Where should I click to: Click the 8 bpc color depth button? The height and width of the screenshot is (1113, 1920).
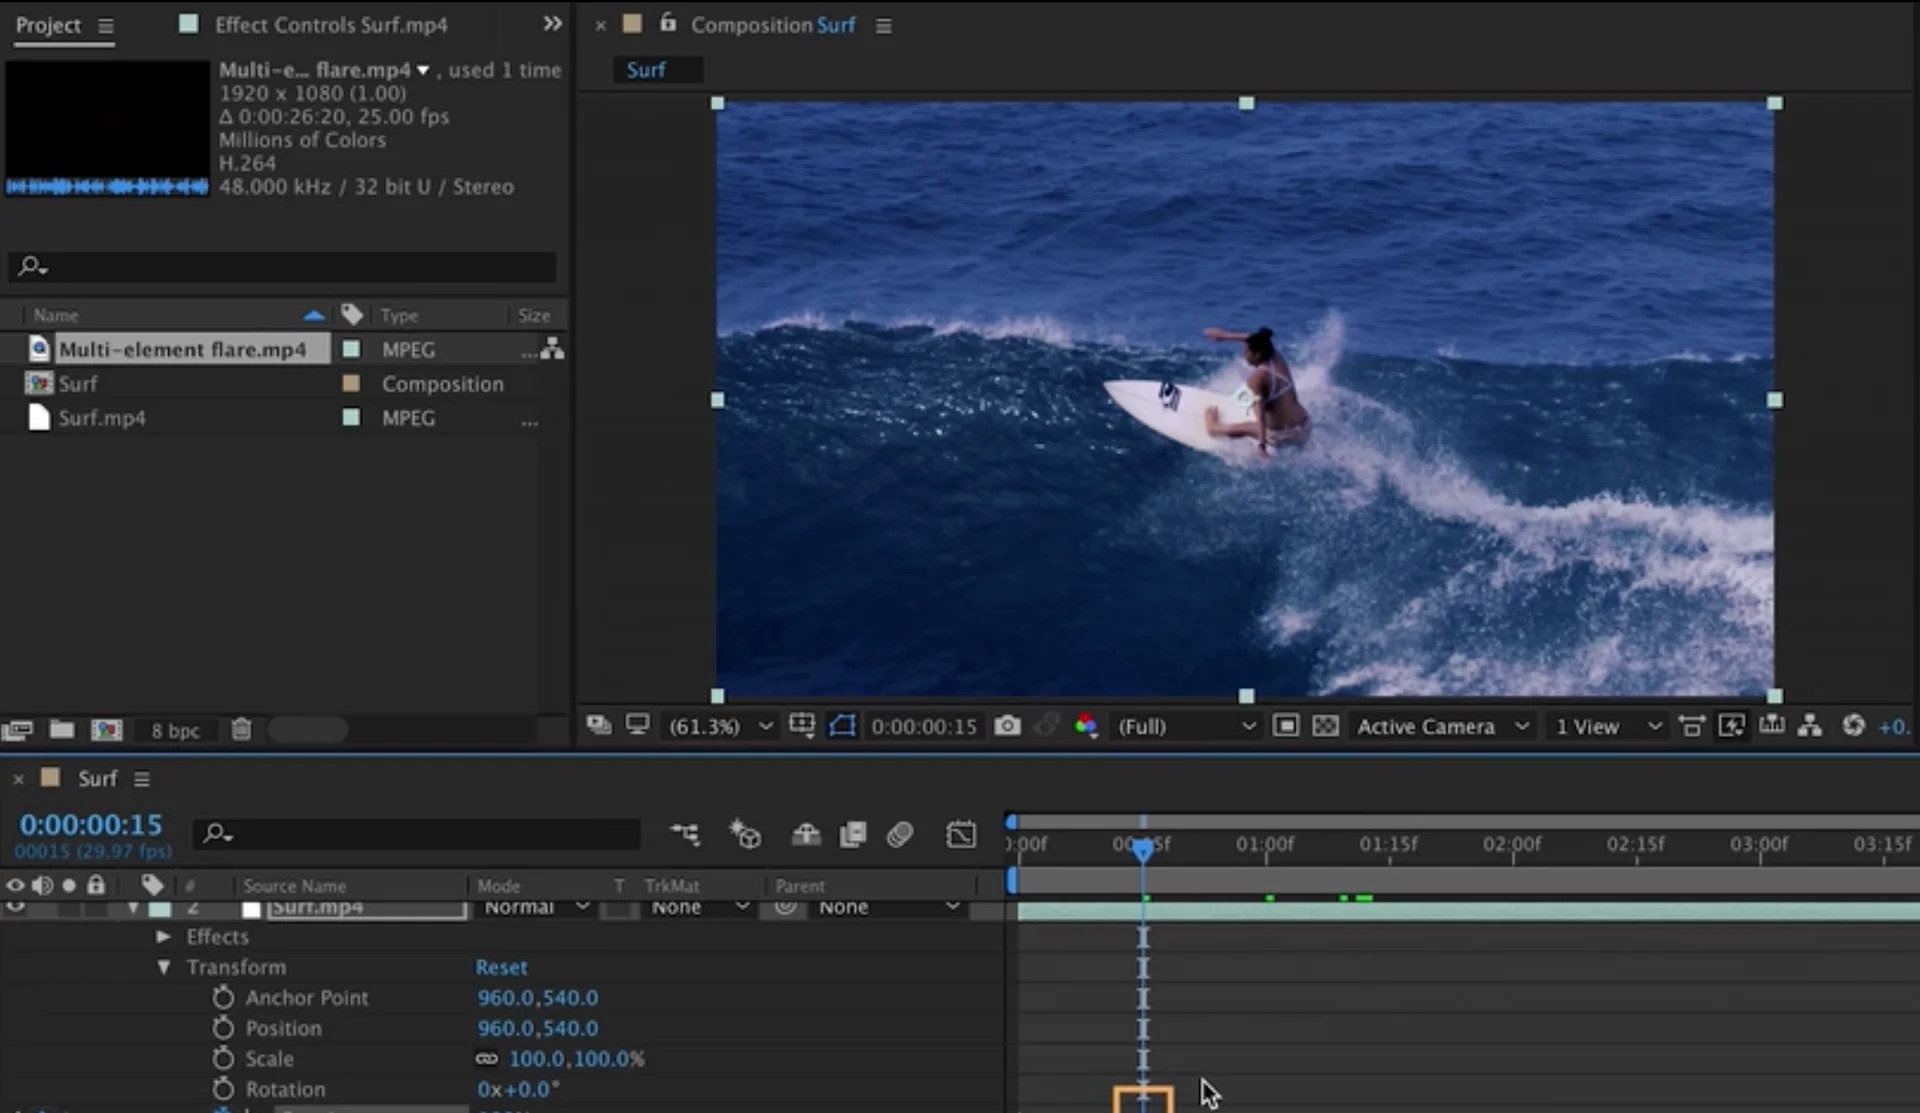click(x=175, y=731)
